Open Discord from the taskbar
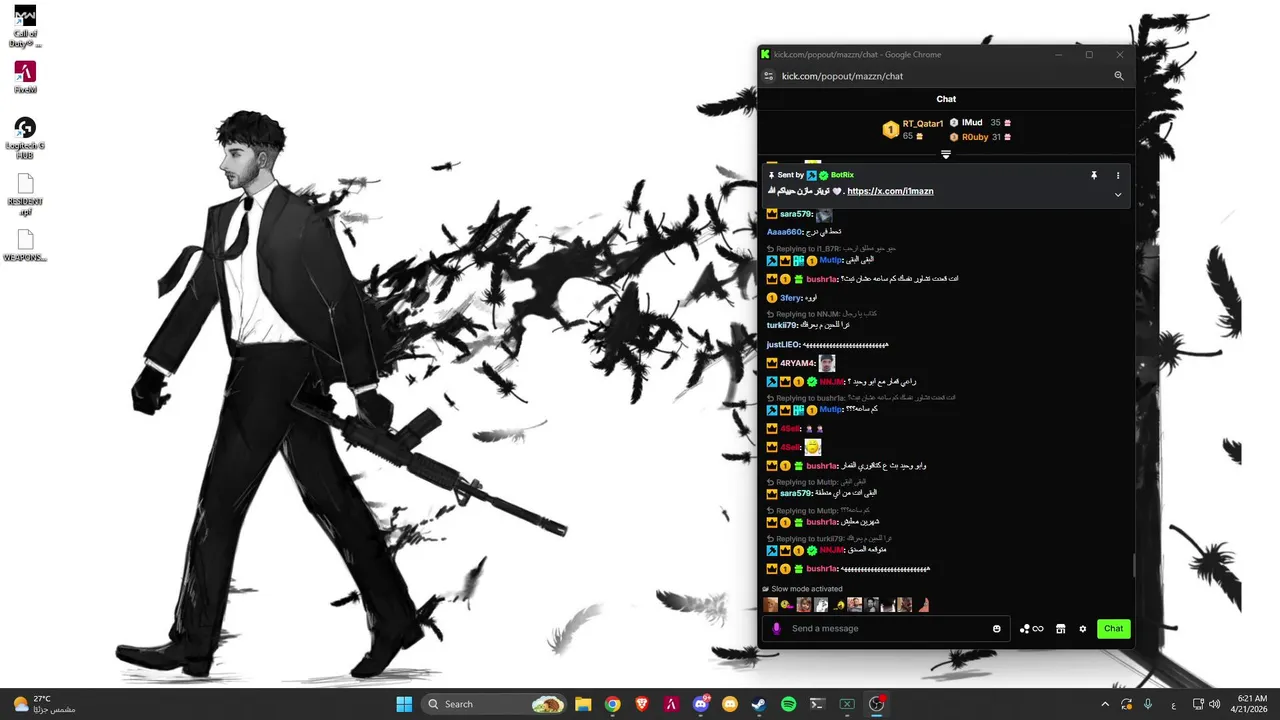The height and width of the screenshot is (720, 1280). [x=701, y=704]
